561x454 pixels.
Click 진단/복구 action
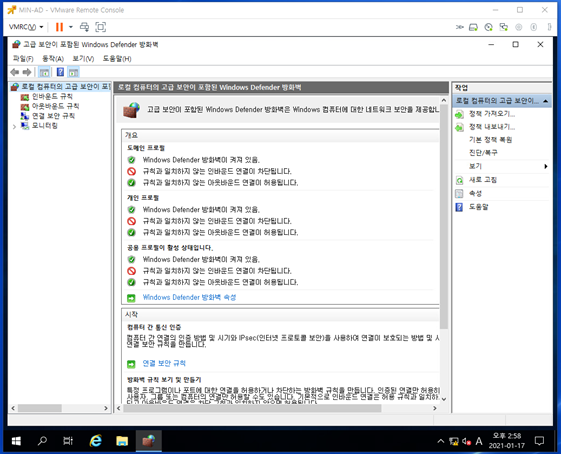click(x=483, y=153)
